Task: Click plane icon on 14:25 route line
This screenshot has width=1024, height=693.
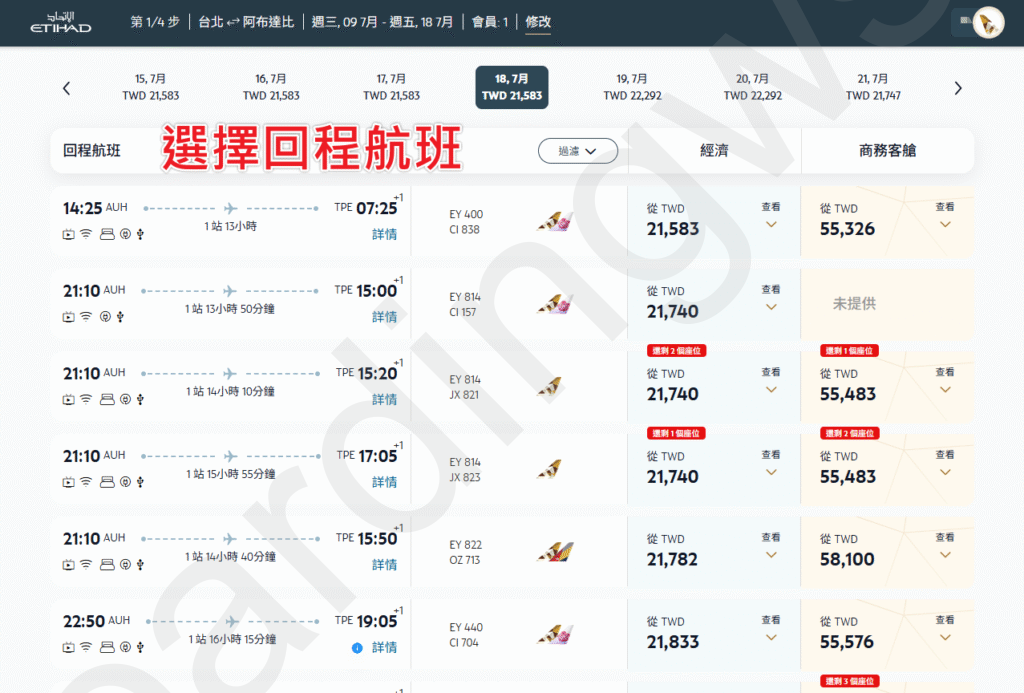Action: click(230, 208)
